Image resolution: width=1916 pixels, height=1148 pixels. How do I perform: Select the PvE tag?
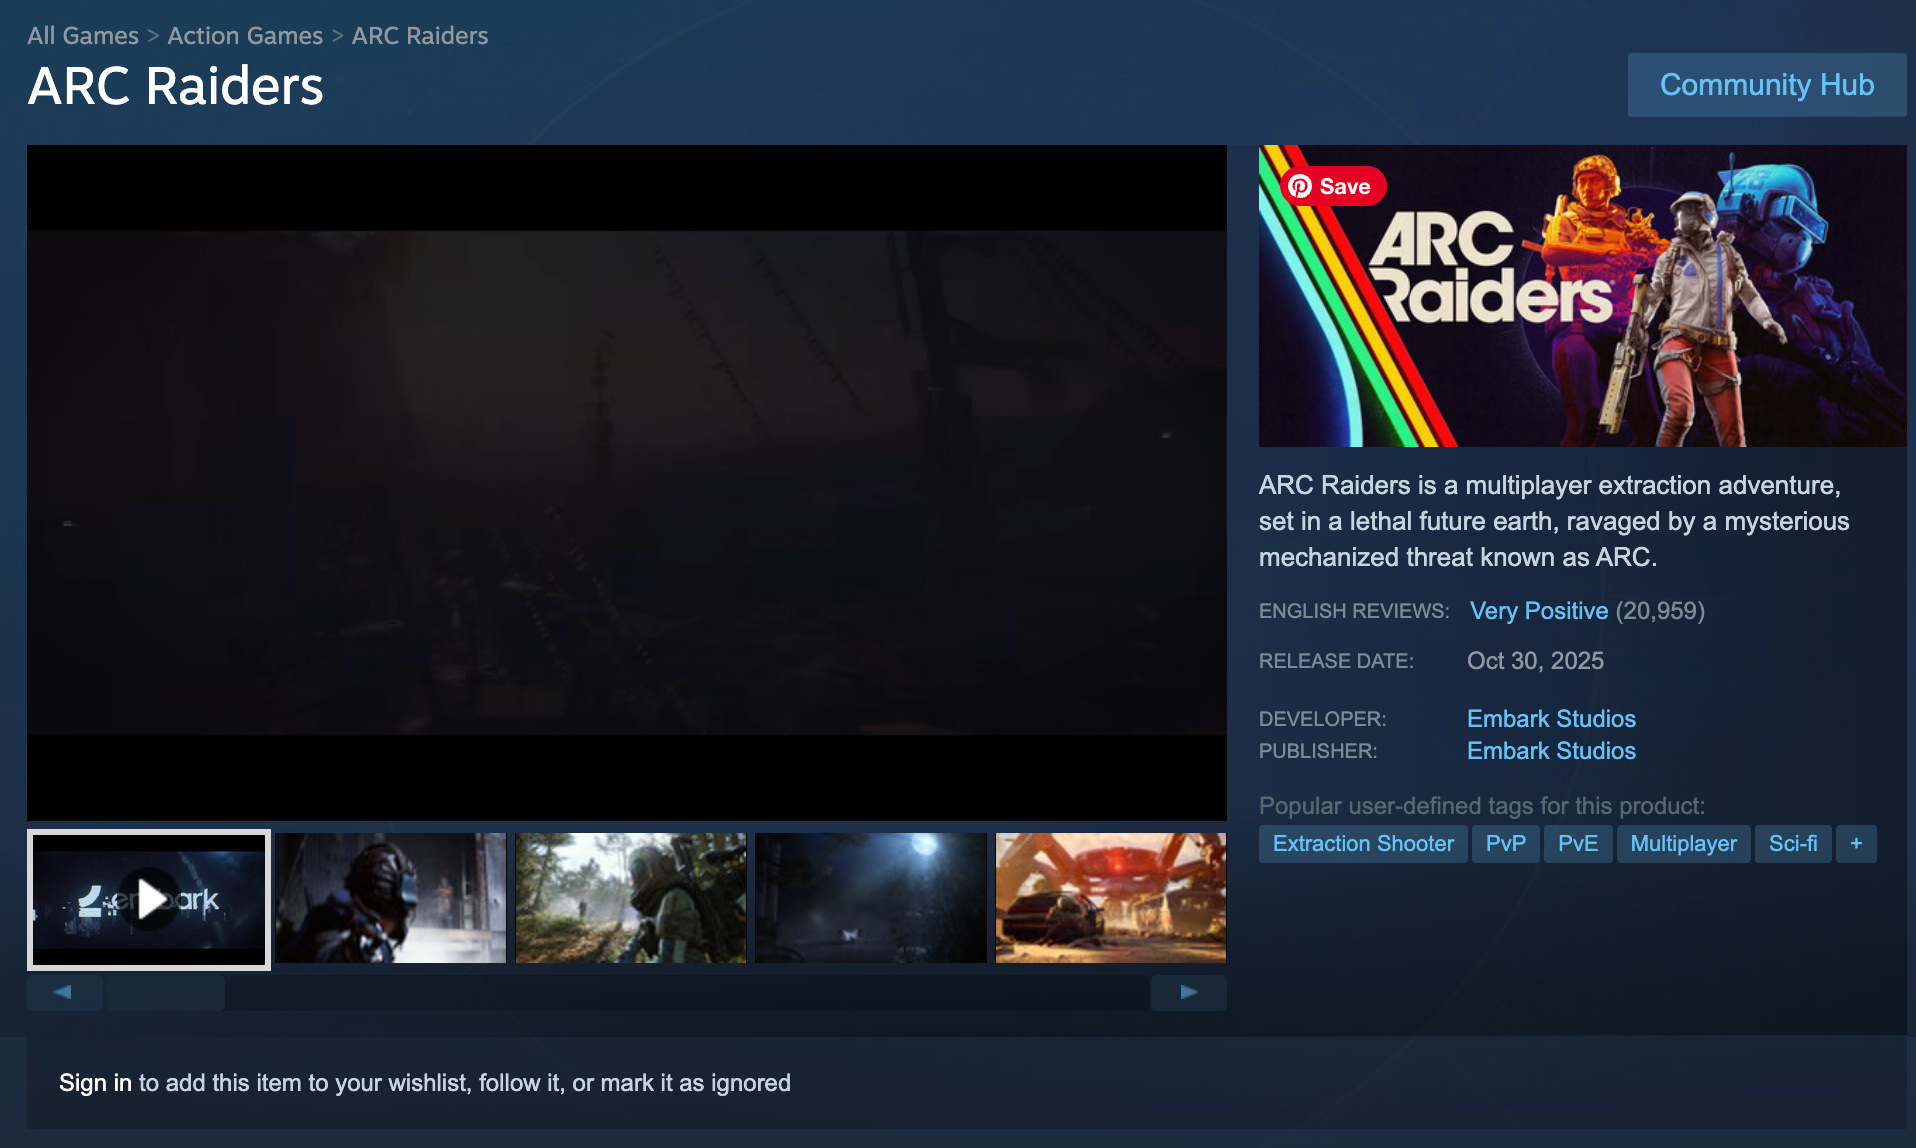point(1578,843)
